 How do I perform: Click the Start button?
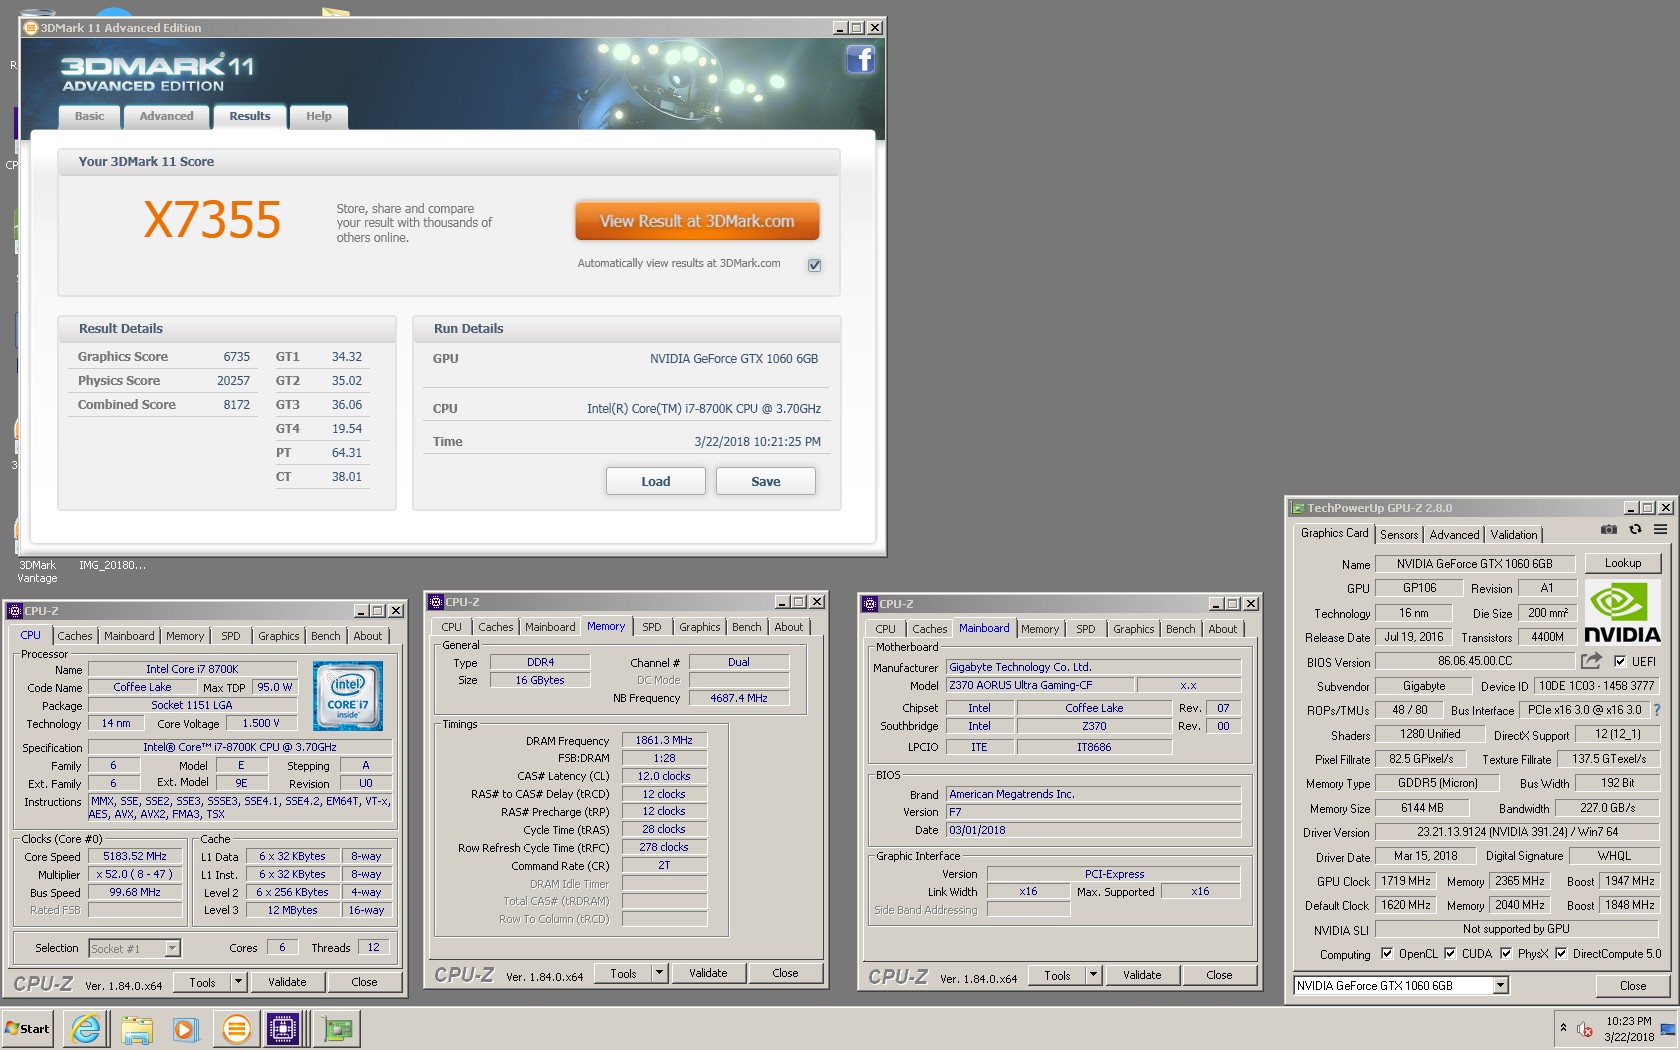tap(28, 1028)
